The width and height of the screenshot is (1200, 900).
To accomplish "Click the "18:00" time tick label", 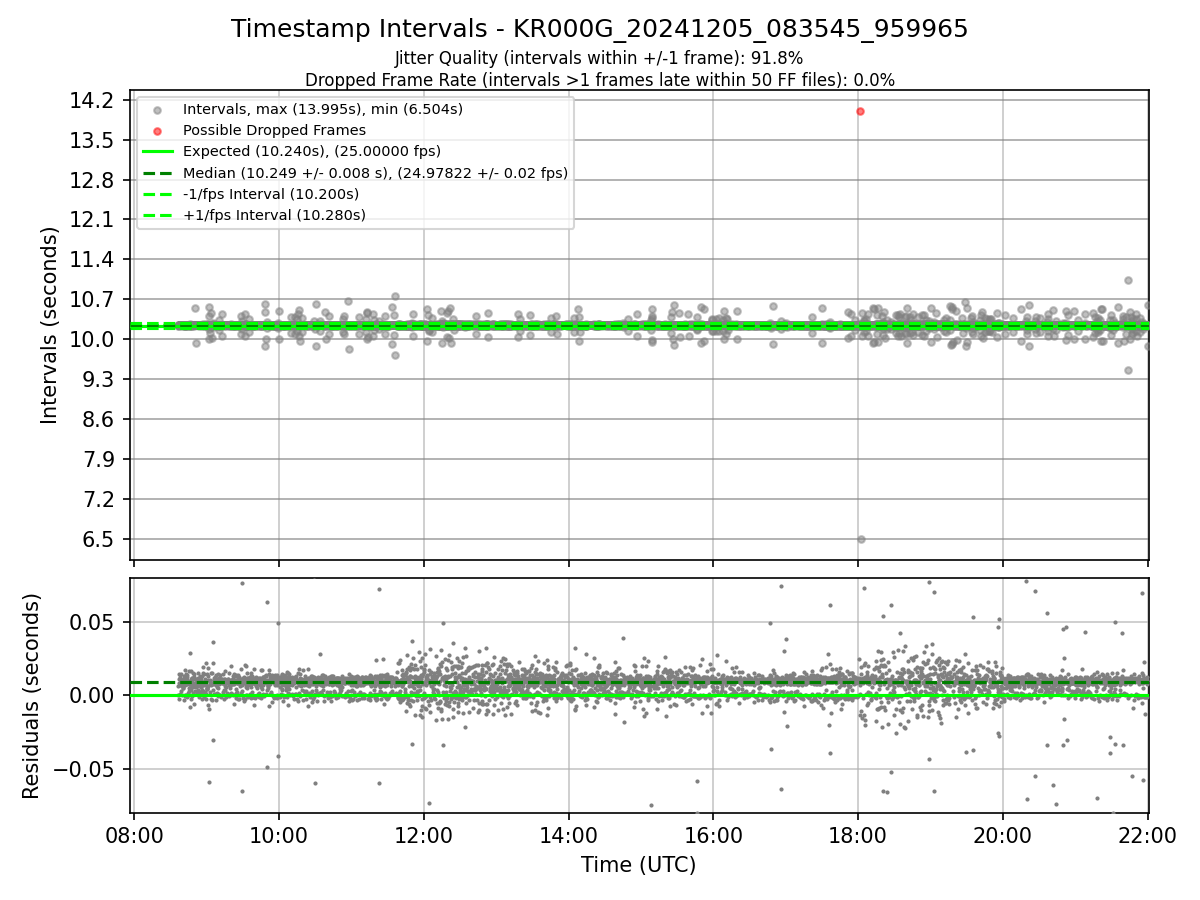I will (x=858, y=836).
